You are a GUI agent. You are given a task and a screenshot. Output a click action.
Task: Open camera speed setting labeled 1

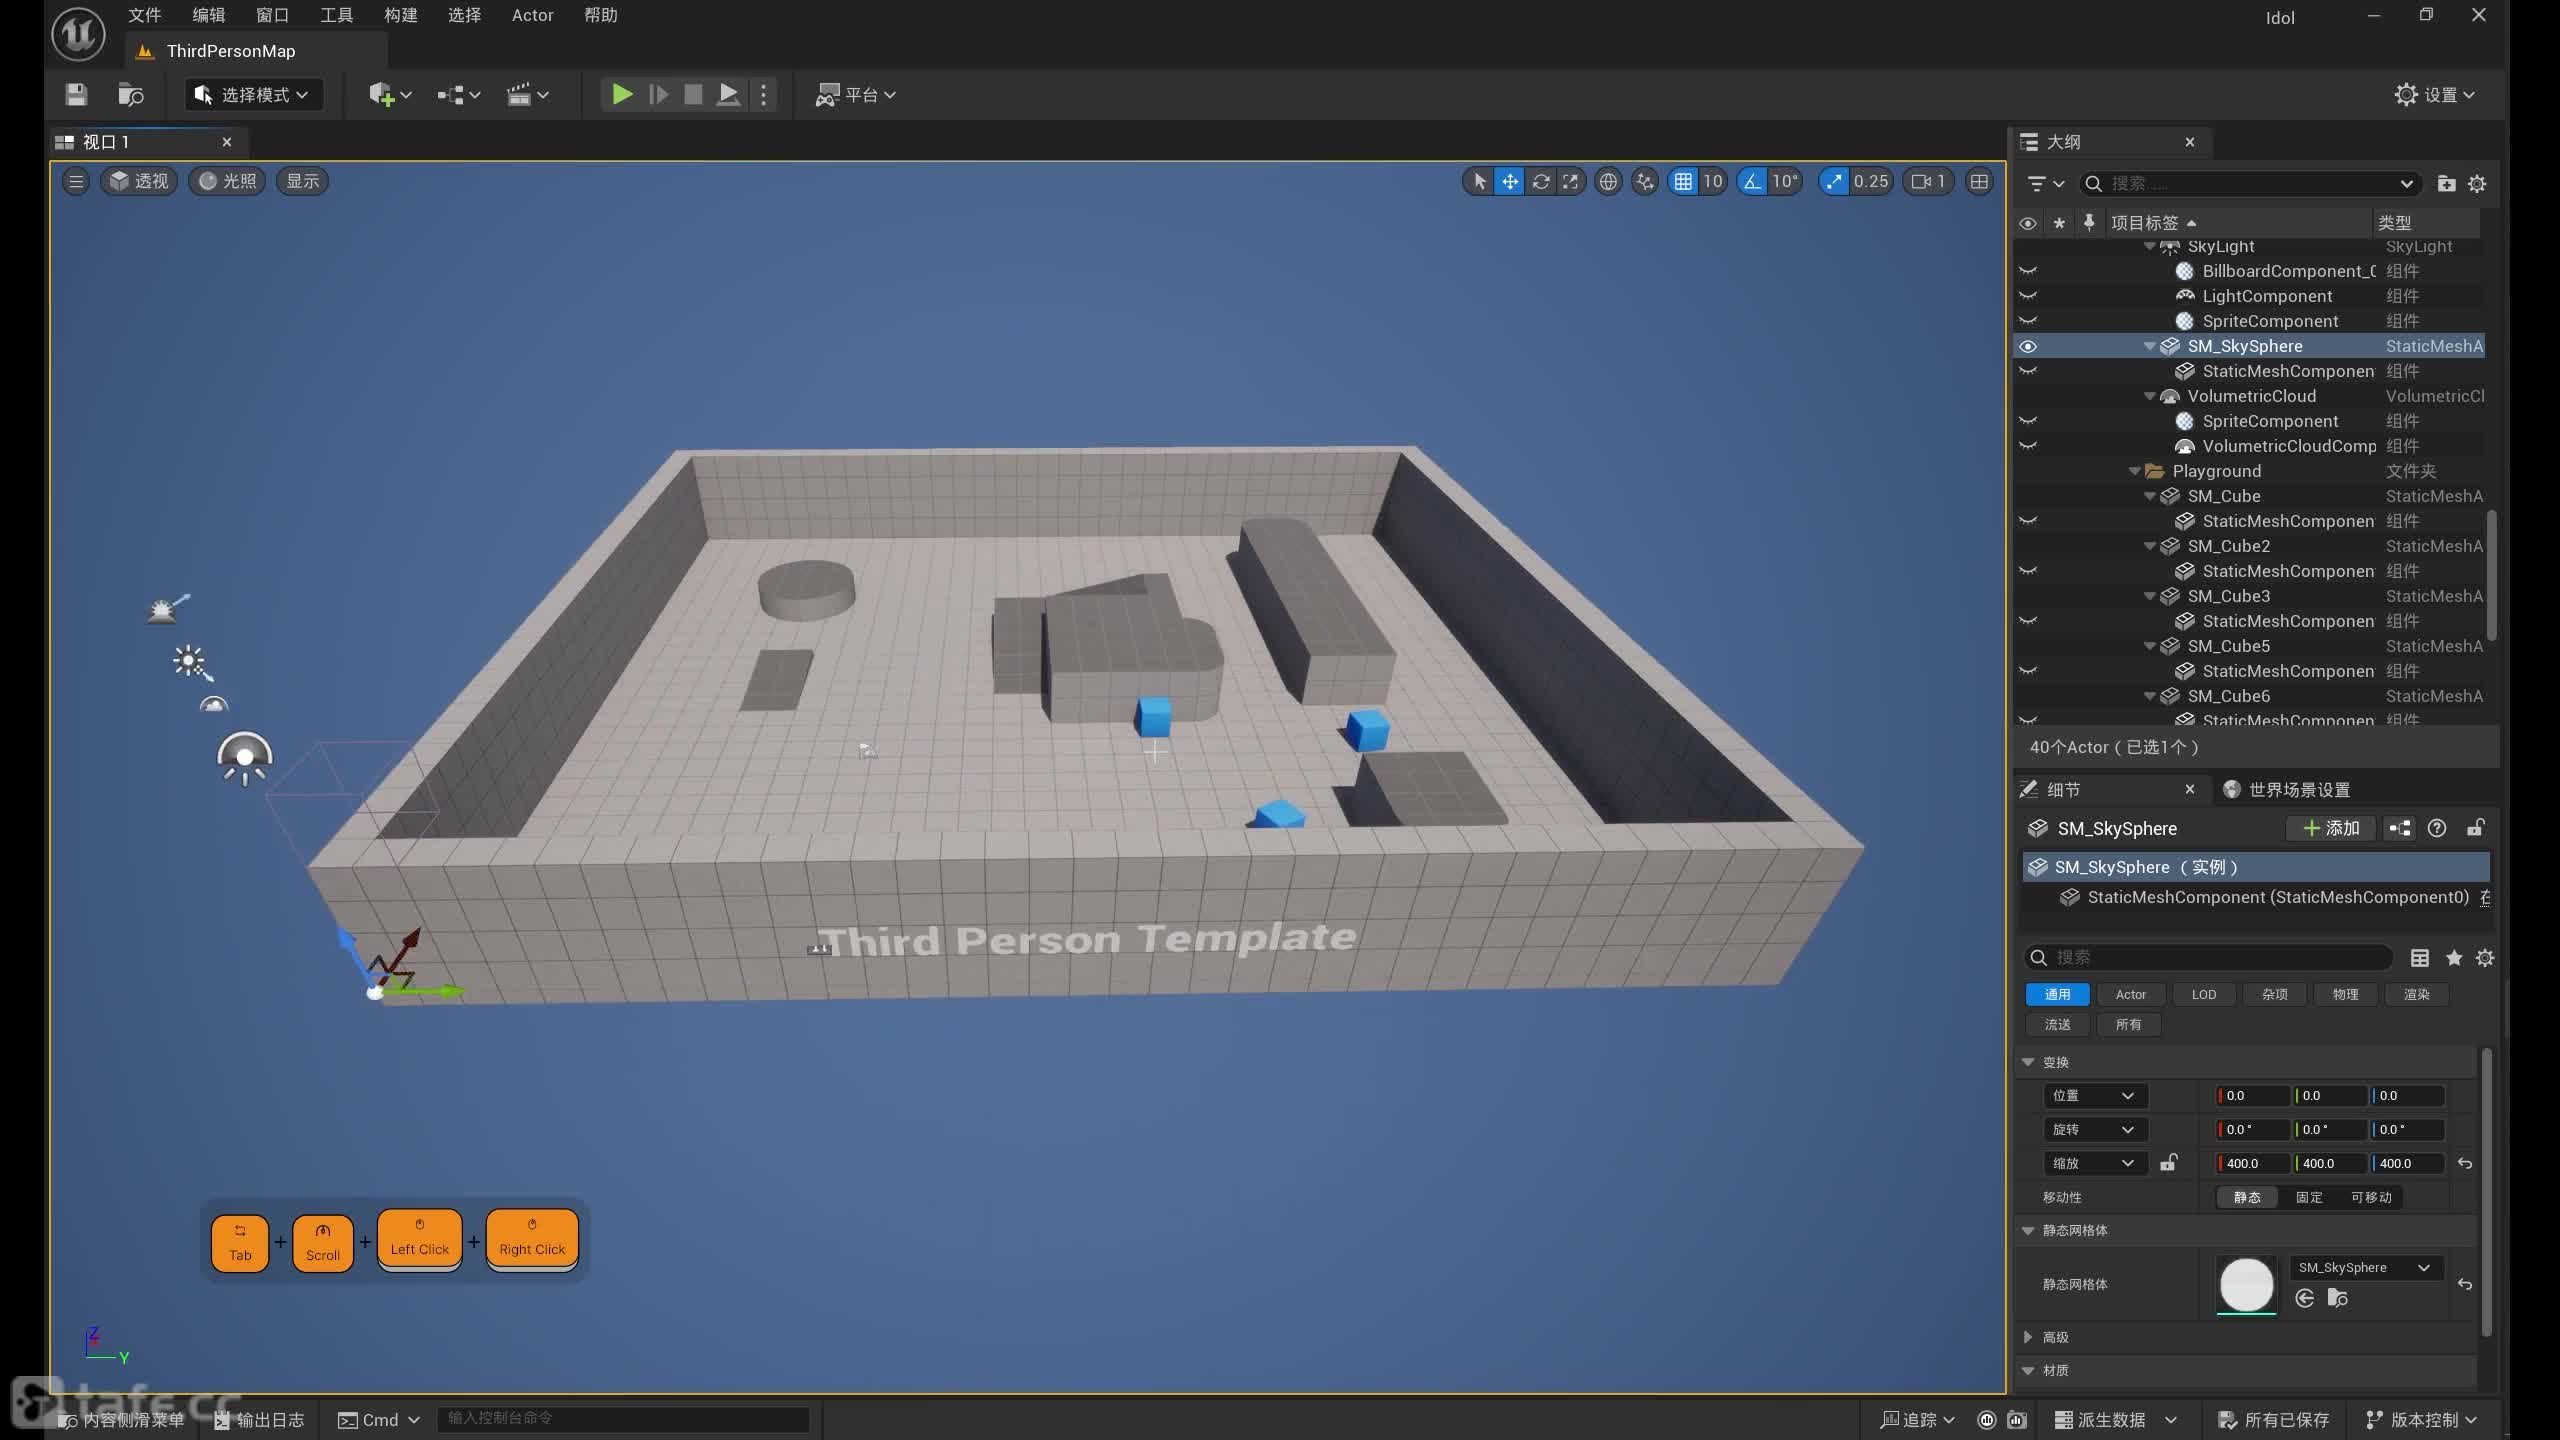[x=1928, y=181]
